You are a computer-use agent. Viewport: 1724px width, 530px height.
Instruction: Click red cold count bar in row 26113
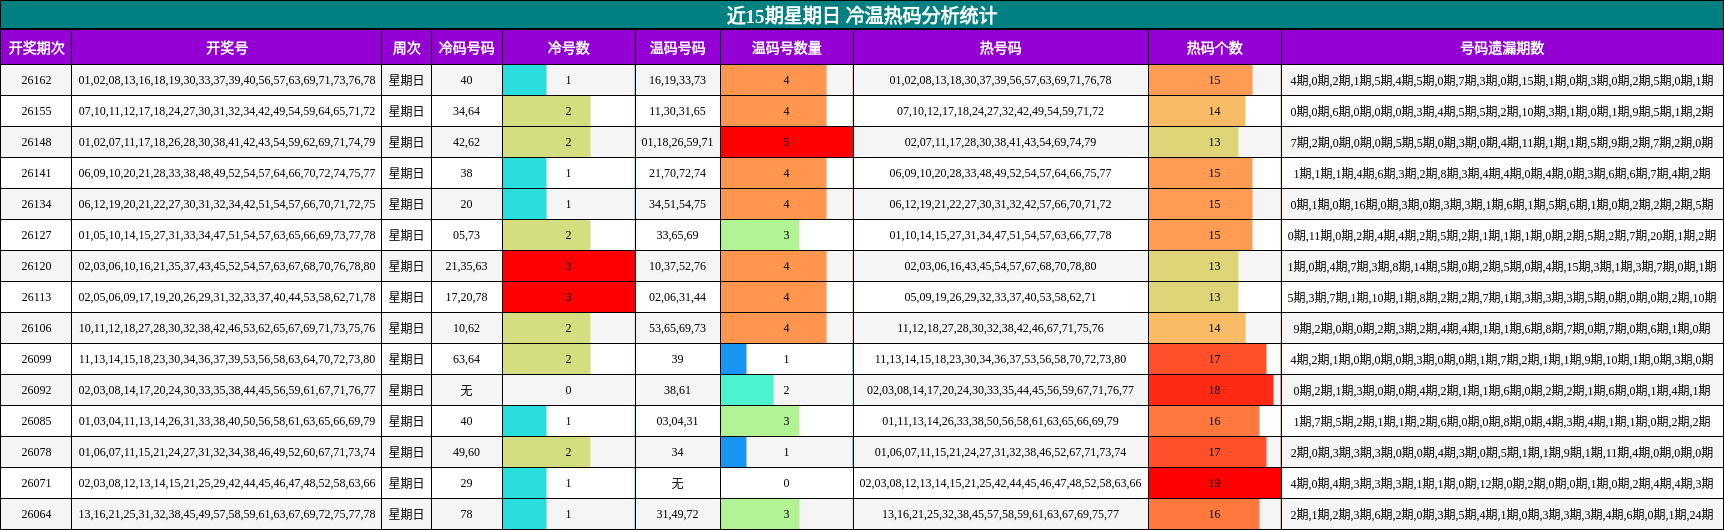(x=568, y=297)
